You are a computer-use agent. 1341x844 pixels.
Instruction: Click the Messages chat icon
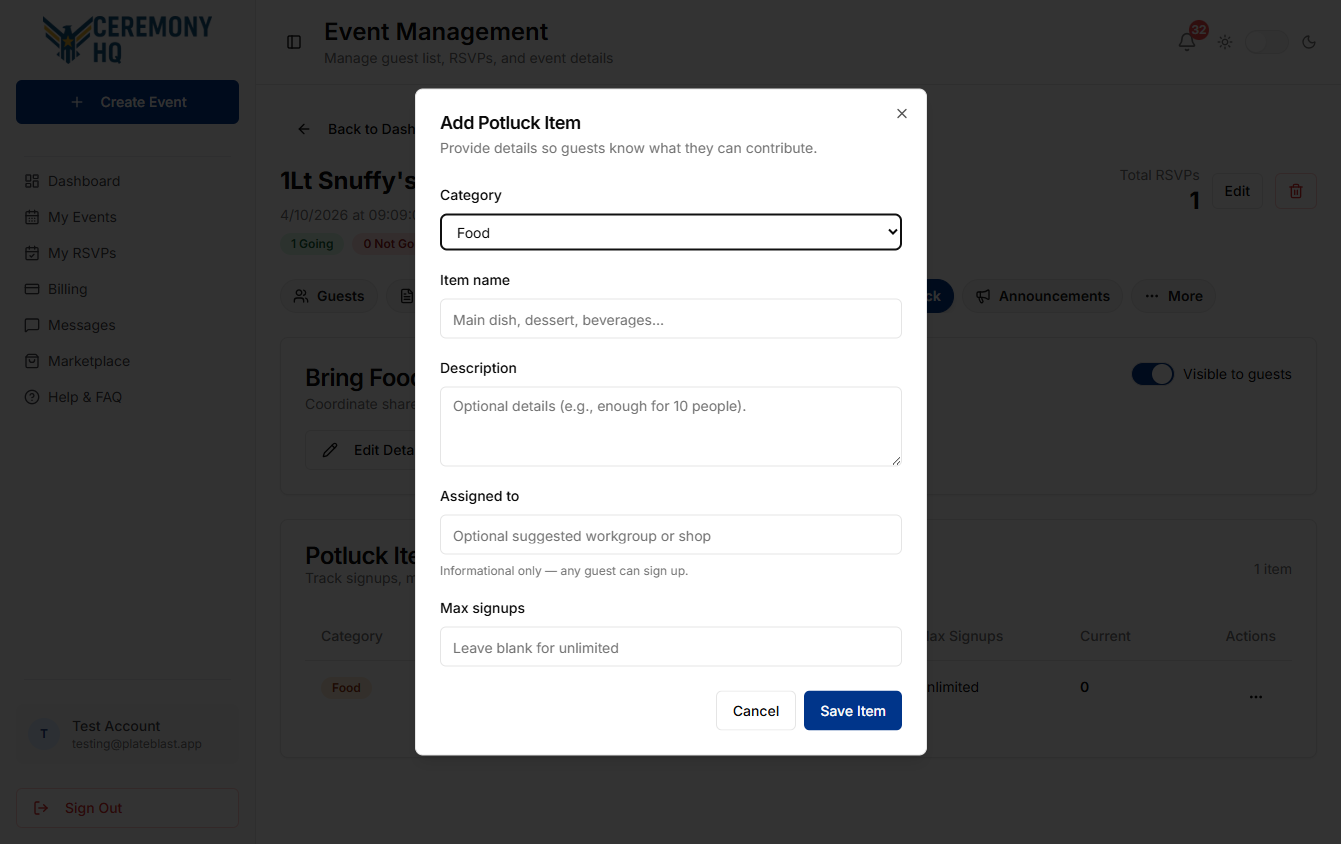point(32,325)
